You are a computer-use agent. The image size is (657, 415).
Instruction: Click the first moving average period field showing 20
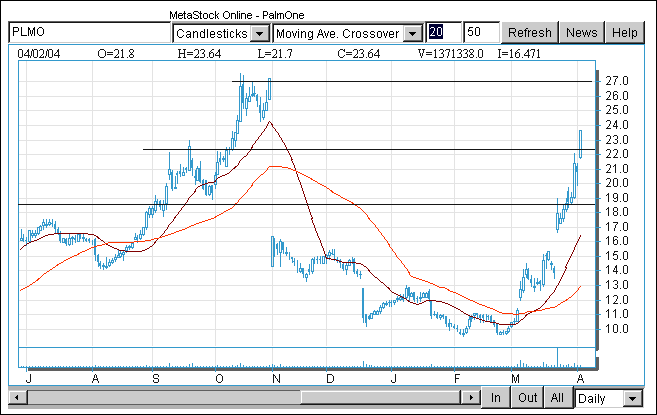pyautogui.click(x=442, y=33)
